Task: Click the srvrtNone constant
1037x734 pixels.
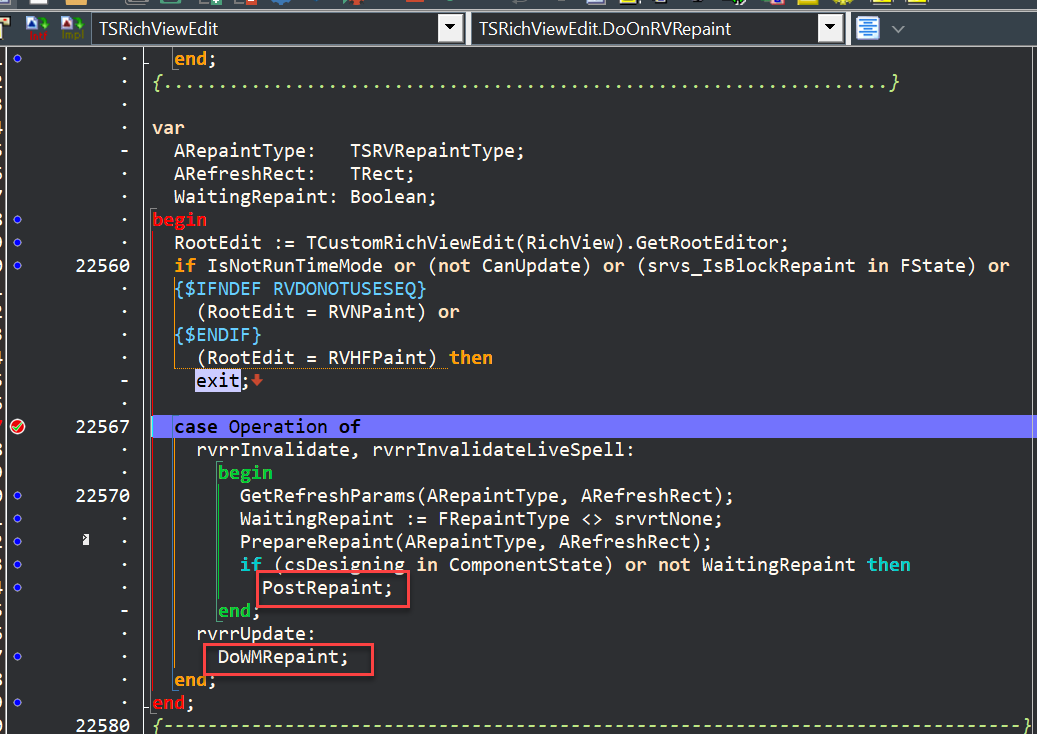Action: coord(663,518)
